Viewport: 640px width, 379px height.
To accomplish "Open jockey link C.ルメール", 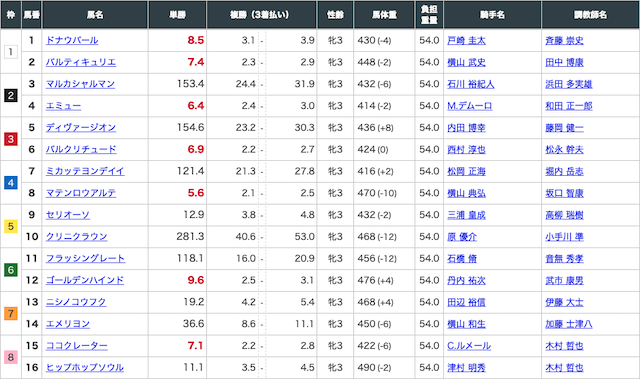I will pos(469,346).
